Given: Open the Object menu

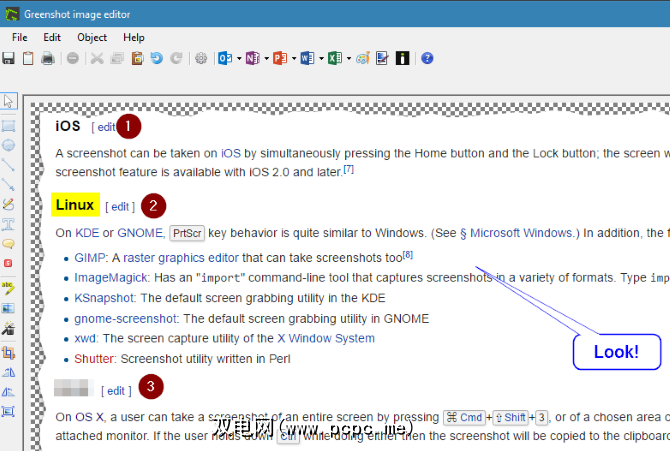Looking at the screenshot, I should tap(92, 38).
